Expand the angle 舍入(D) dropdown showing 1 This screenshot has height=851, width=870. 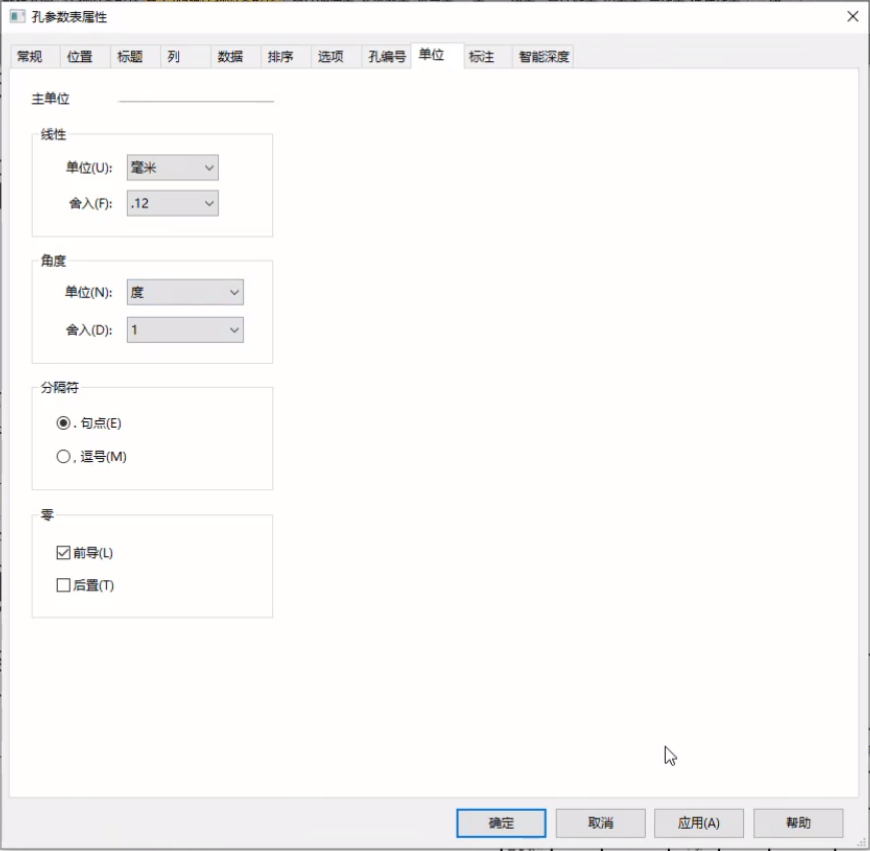click(x=185, y=330)
